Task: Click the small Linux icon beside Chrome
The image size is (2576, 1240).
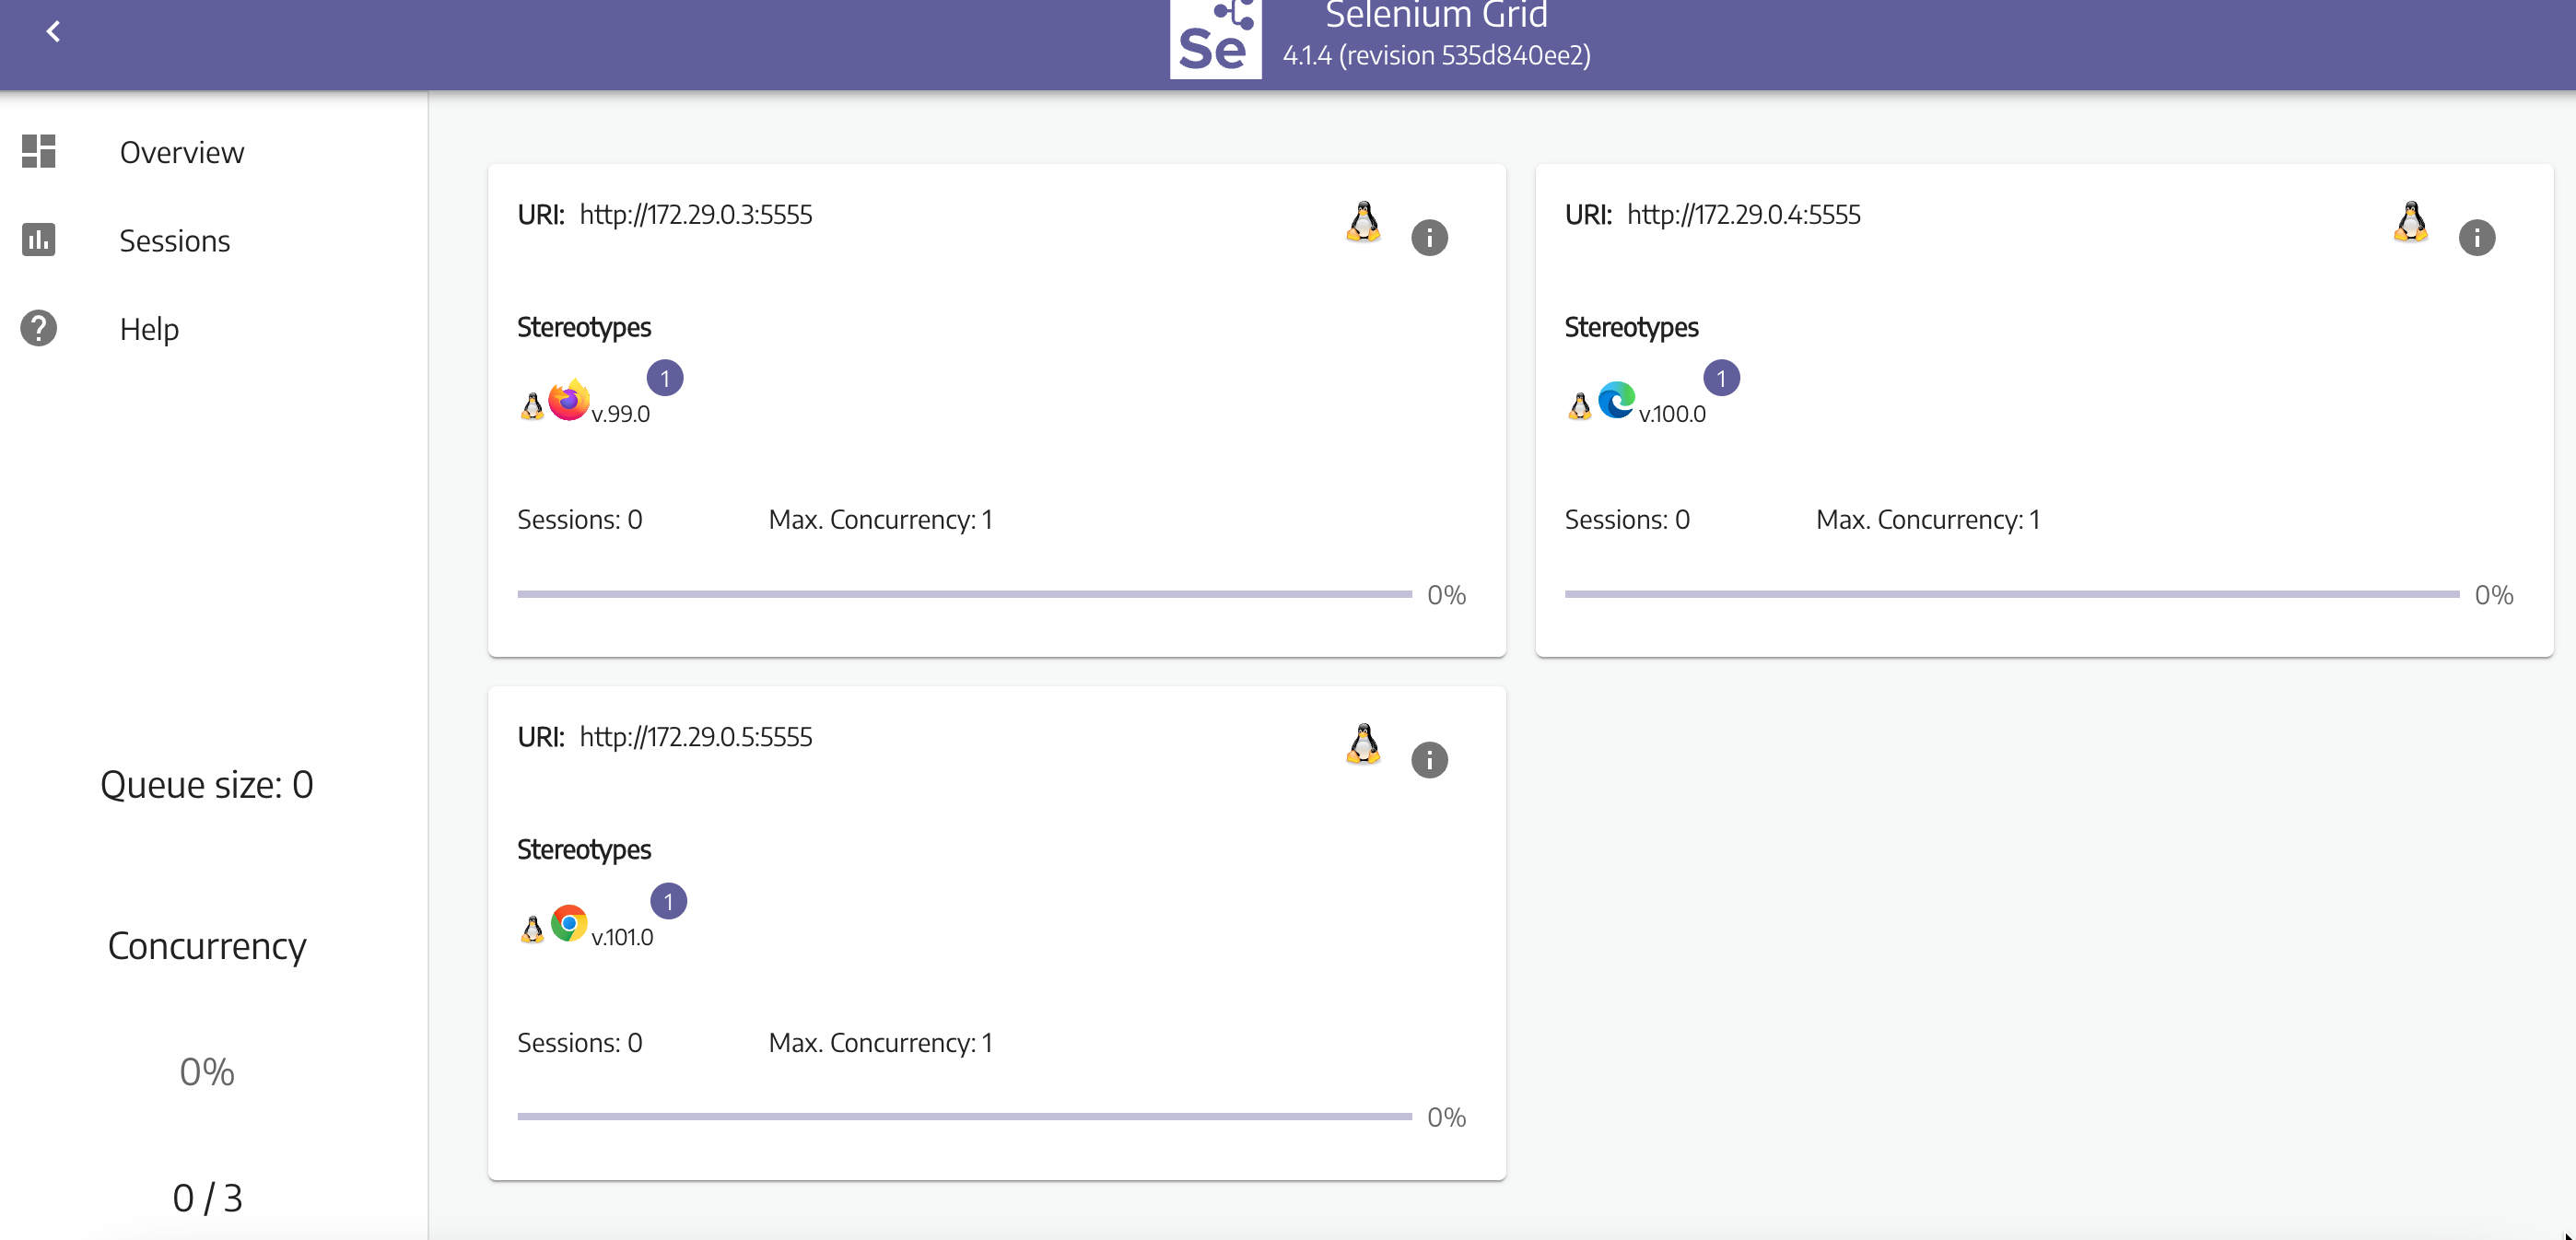Action: pyautogui.click(x=532, y=929)
